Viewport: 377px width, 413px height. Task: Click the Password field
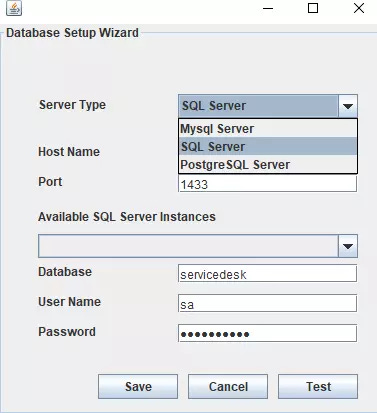[x=267, y=333]
